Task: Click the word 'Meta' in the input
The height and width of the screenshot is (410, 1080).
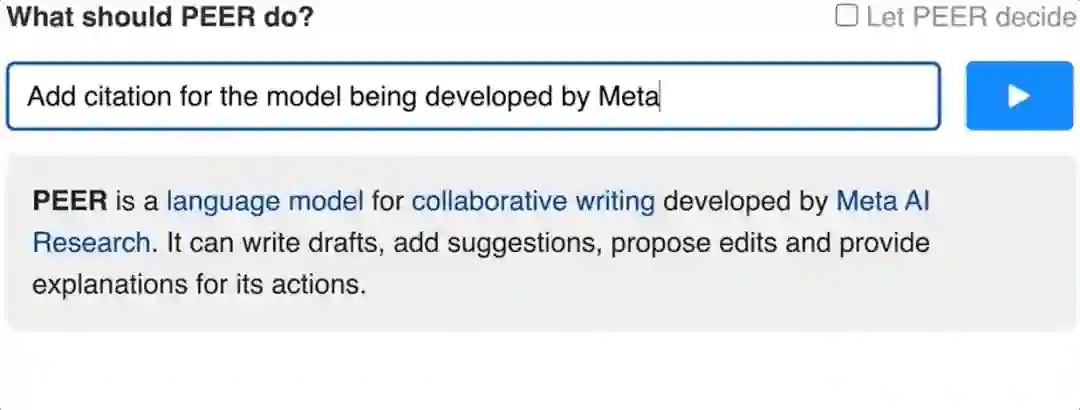Action: [x=628, y=97]
